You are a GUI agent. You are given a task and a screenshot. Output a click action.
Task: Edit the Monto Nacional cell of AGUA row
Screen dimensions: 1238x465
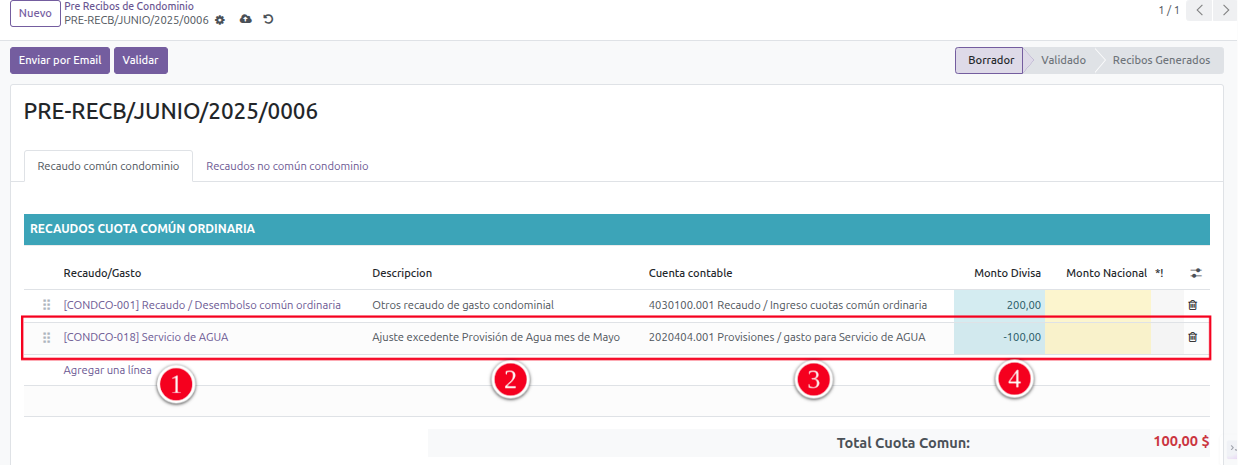point(1097,338)
